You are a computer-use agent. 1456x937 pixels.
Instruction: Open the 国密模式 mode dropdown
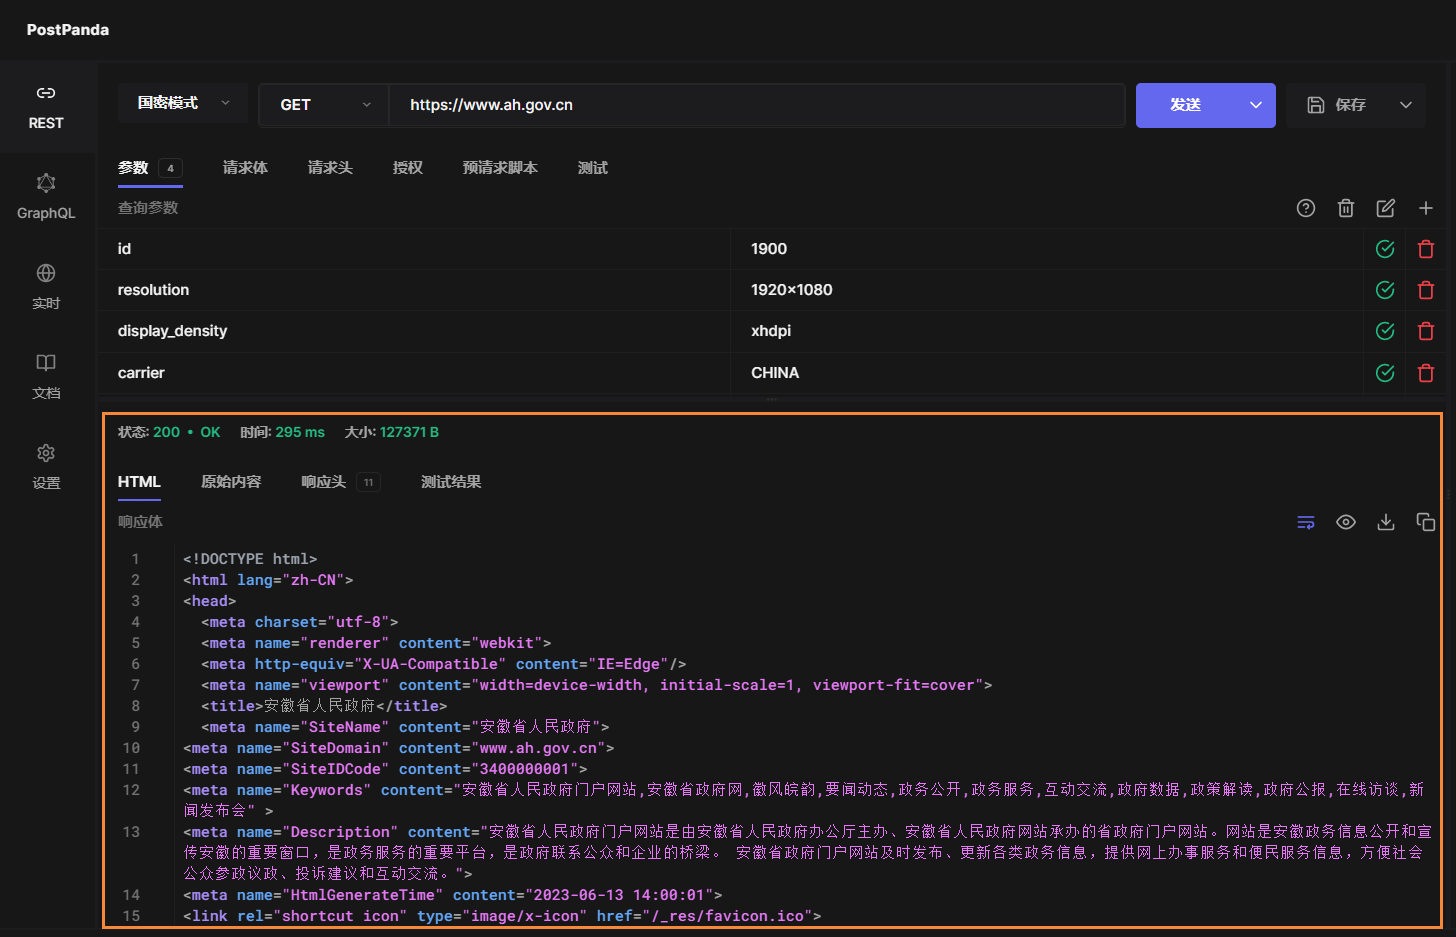(182, 104)
